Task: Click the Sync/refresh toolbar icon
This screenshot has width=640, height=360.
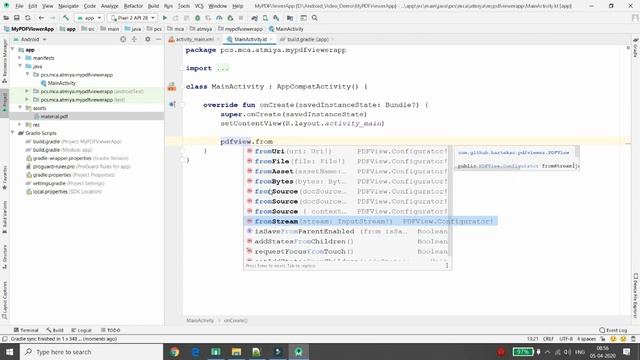Action: 28,18
